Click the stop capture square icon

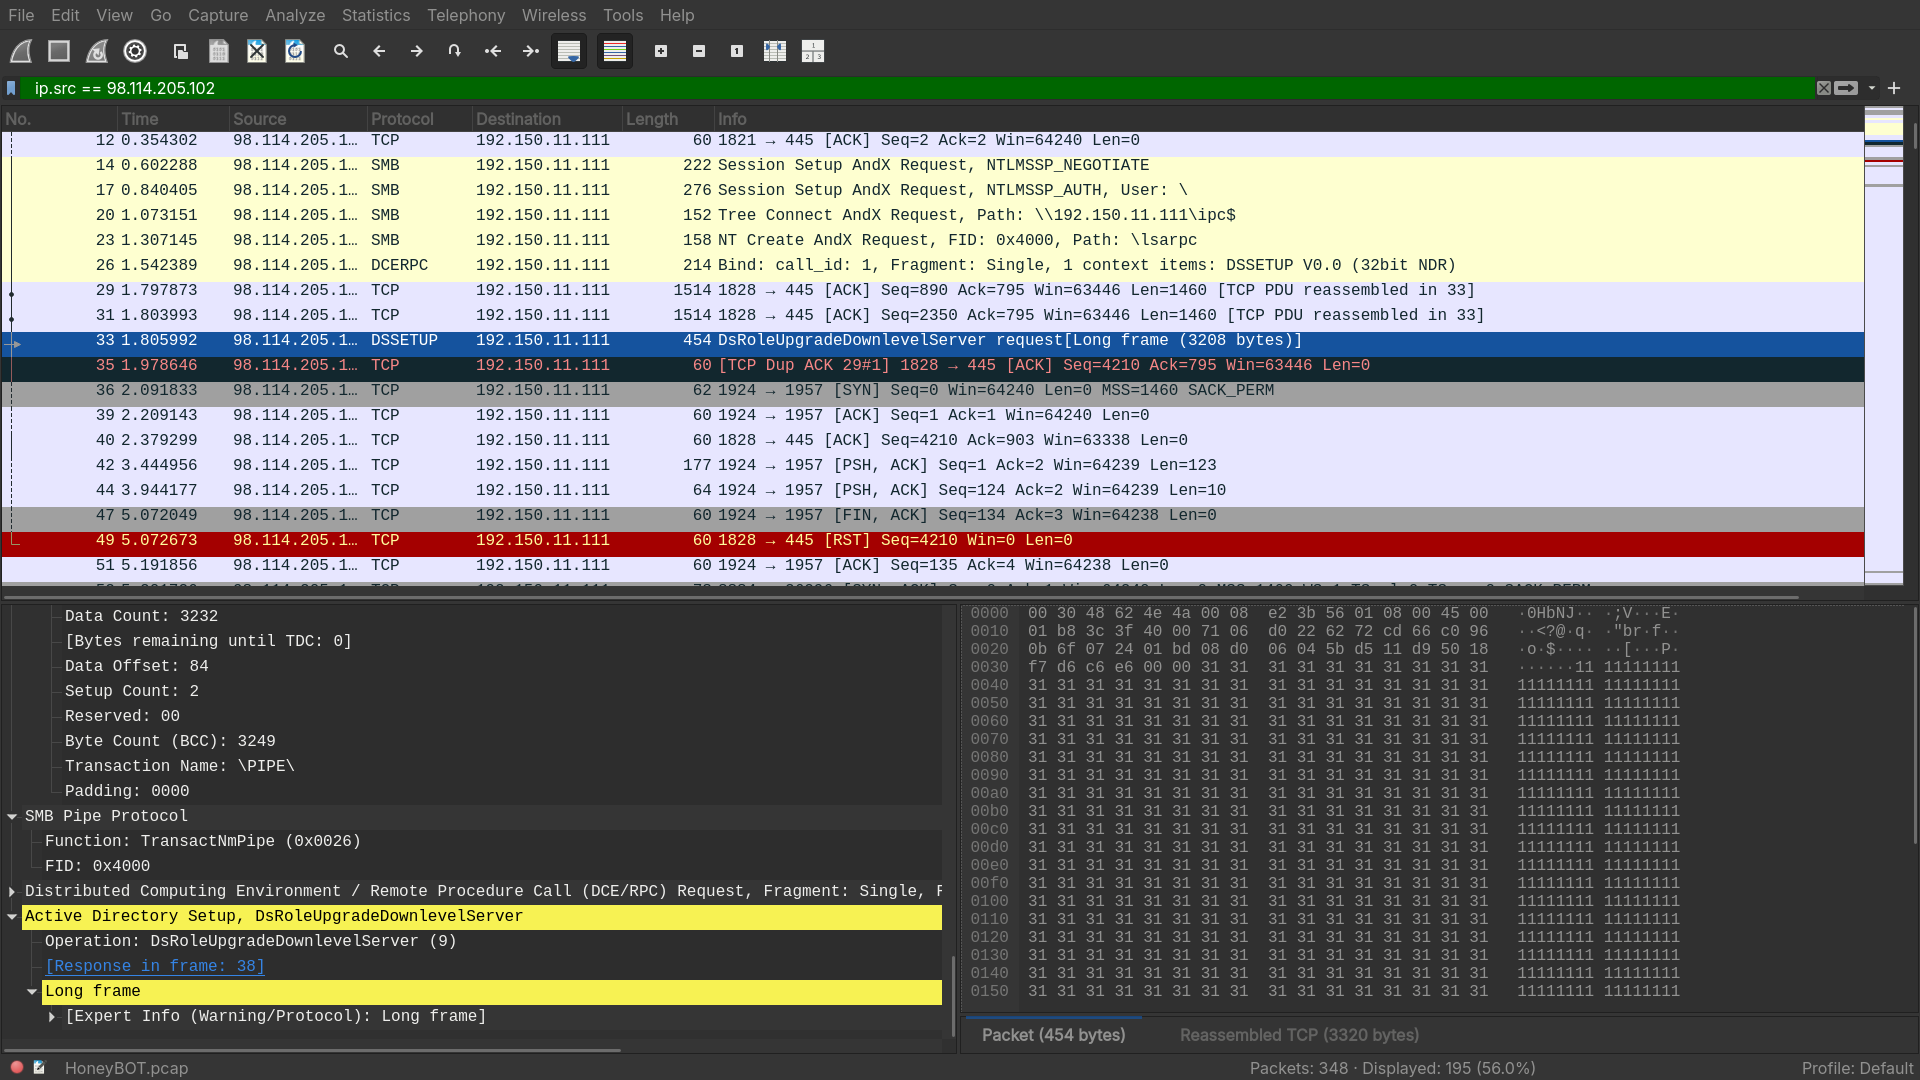coord(59,51)
